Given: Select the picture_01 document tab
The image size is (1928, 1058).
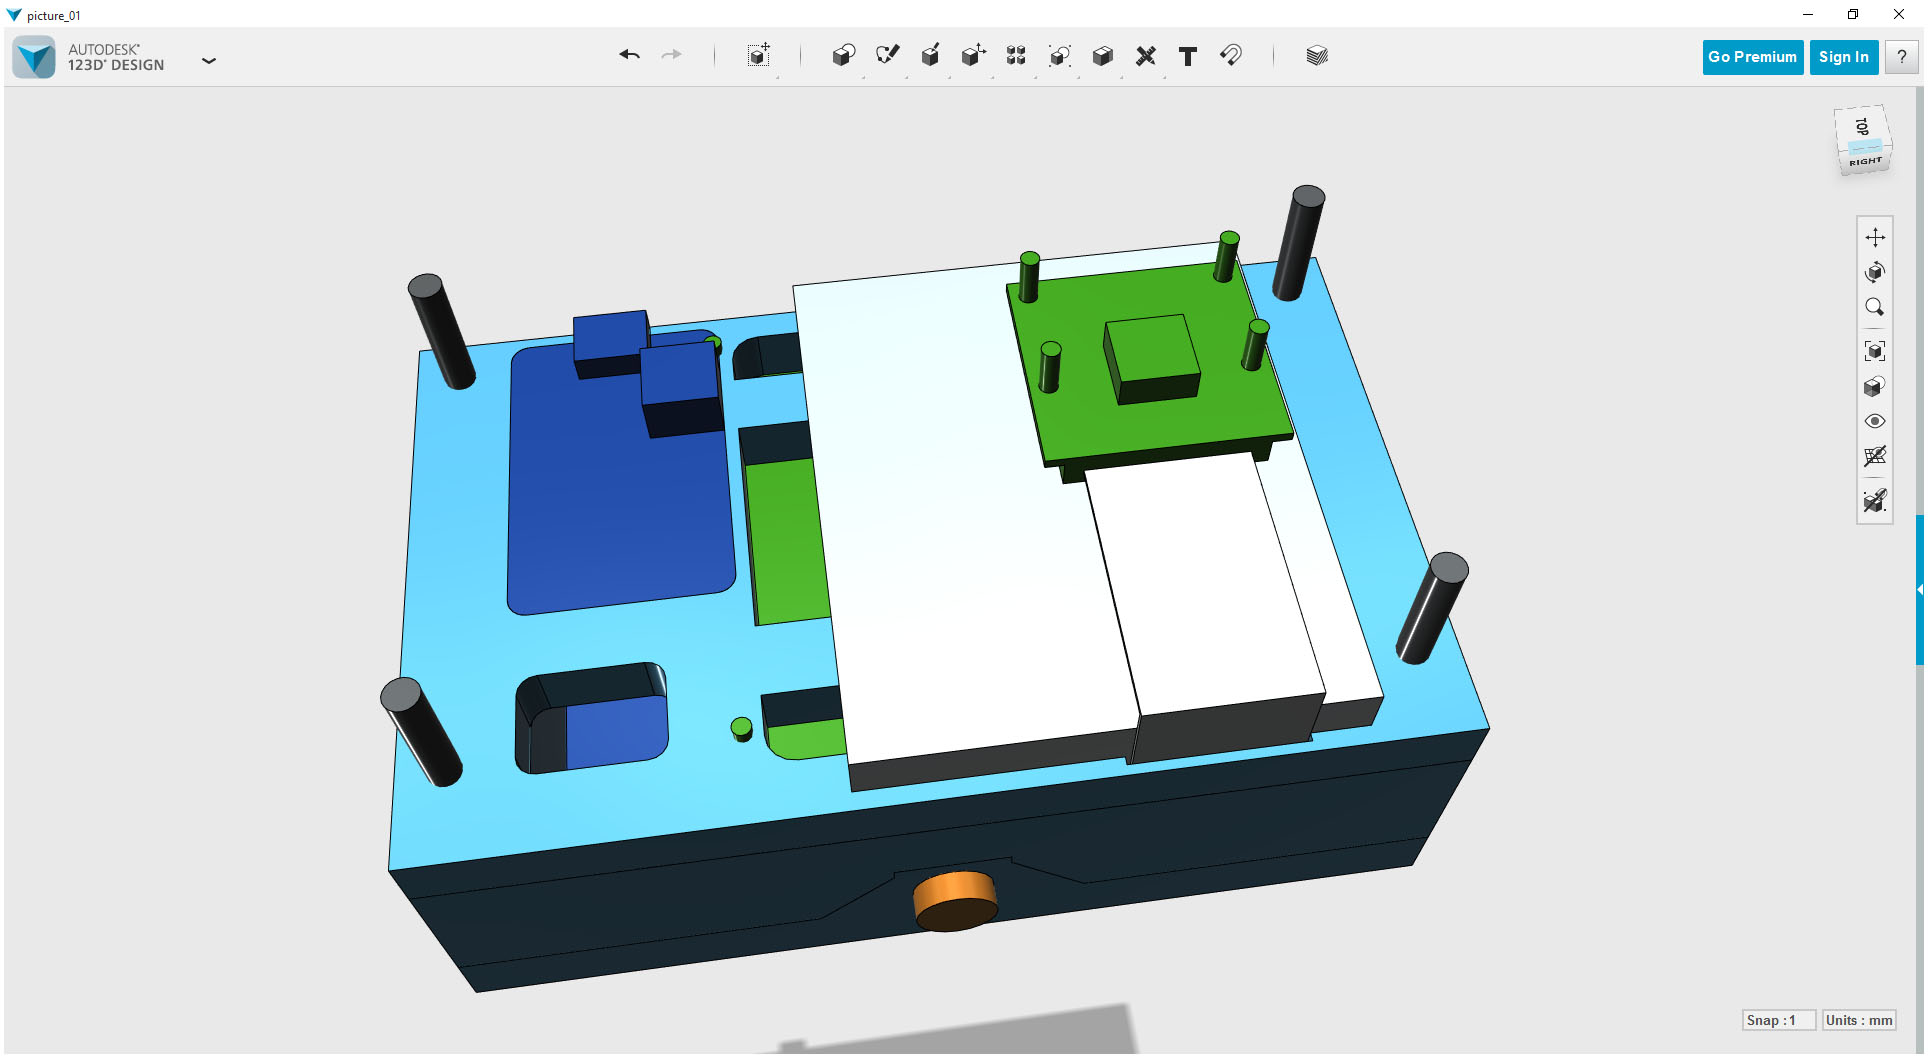Looking at the screenshot, I should point(52,15).
